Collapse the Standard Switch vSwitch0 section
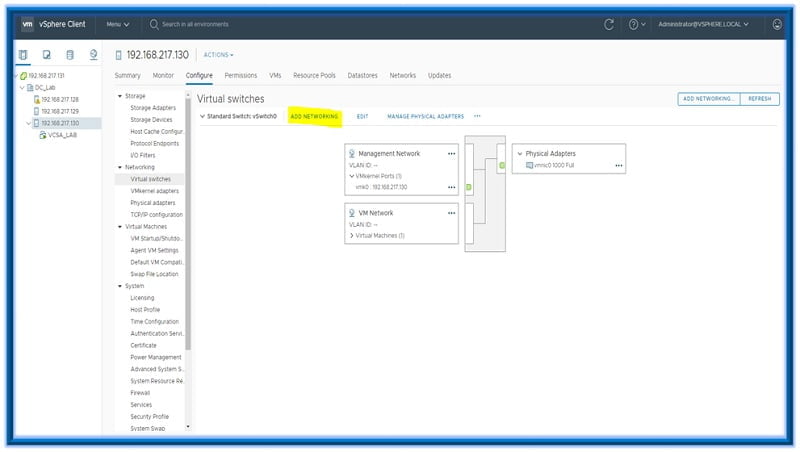This screenshot has width=800, height=452. [201, 116]
